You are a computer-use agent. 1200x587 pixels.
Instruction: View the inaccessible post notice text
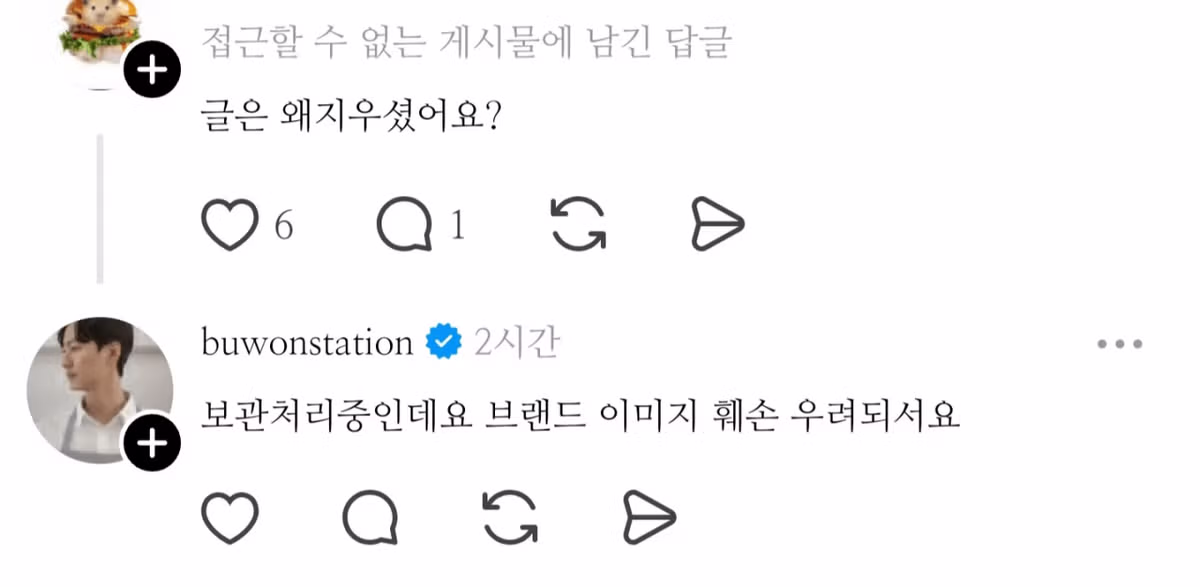pyautogui.click(x=467, y=43)
